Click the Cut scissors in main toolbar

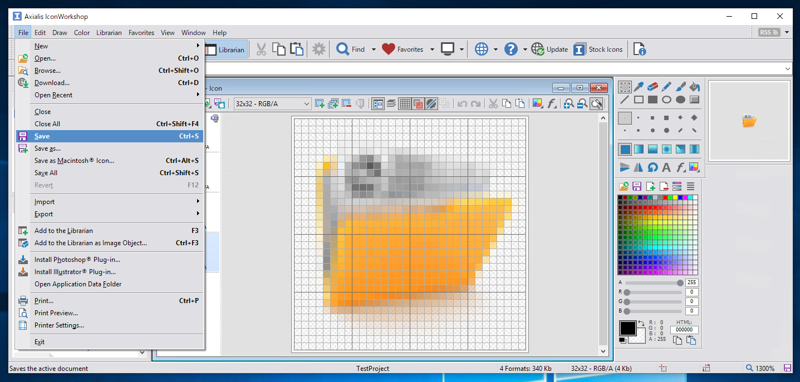point(261,49)
